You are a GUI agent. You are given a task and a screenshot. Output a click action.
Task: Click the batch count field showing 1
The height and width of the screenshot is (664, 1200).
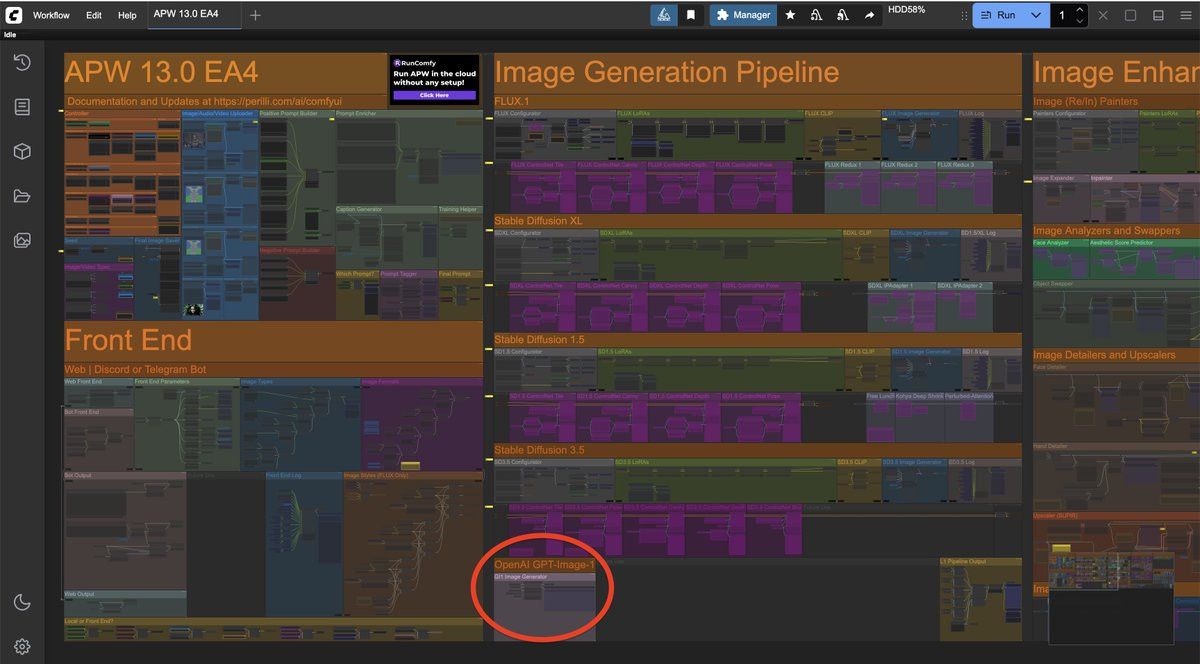pos(1062,15)
